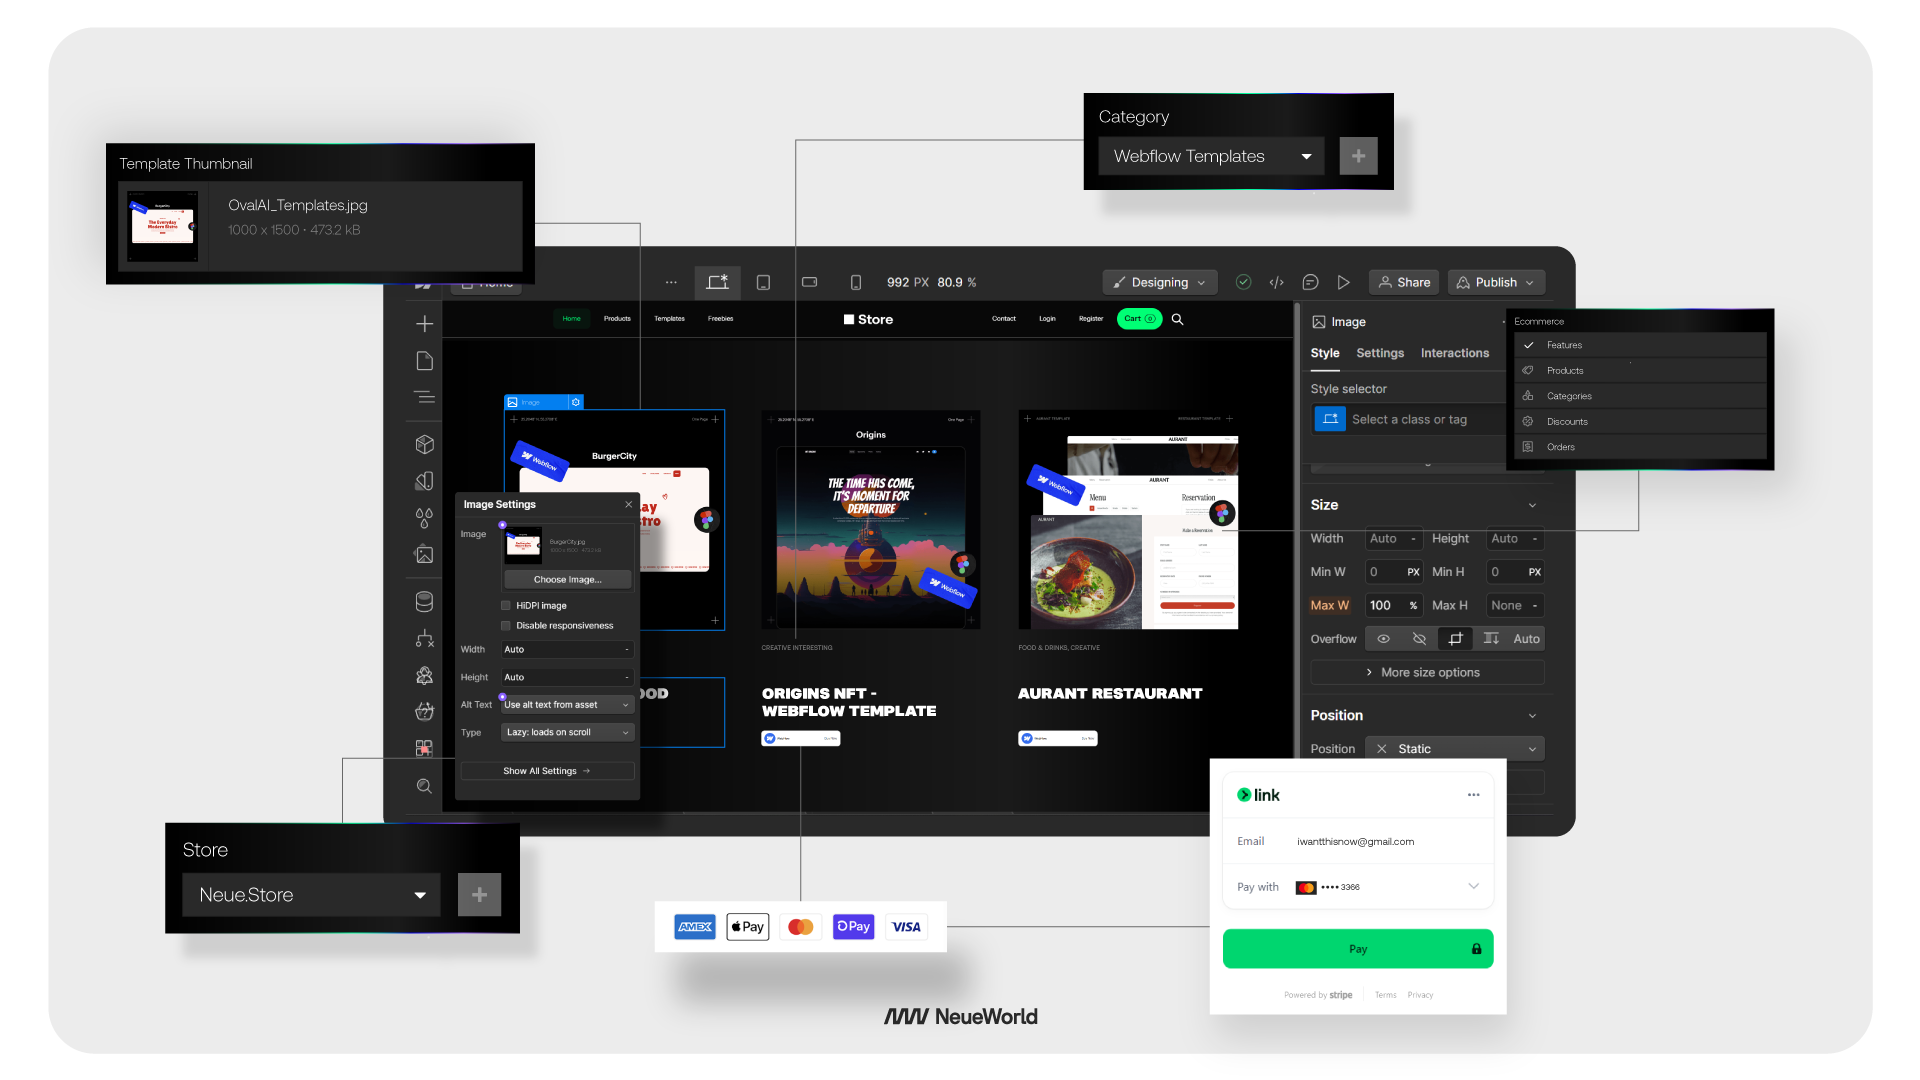Collapse the Size section
The width and height of the screenshot is (1920, 1080).
pos(1532,506)
